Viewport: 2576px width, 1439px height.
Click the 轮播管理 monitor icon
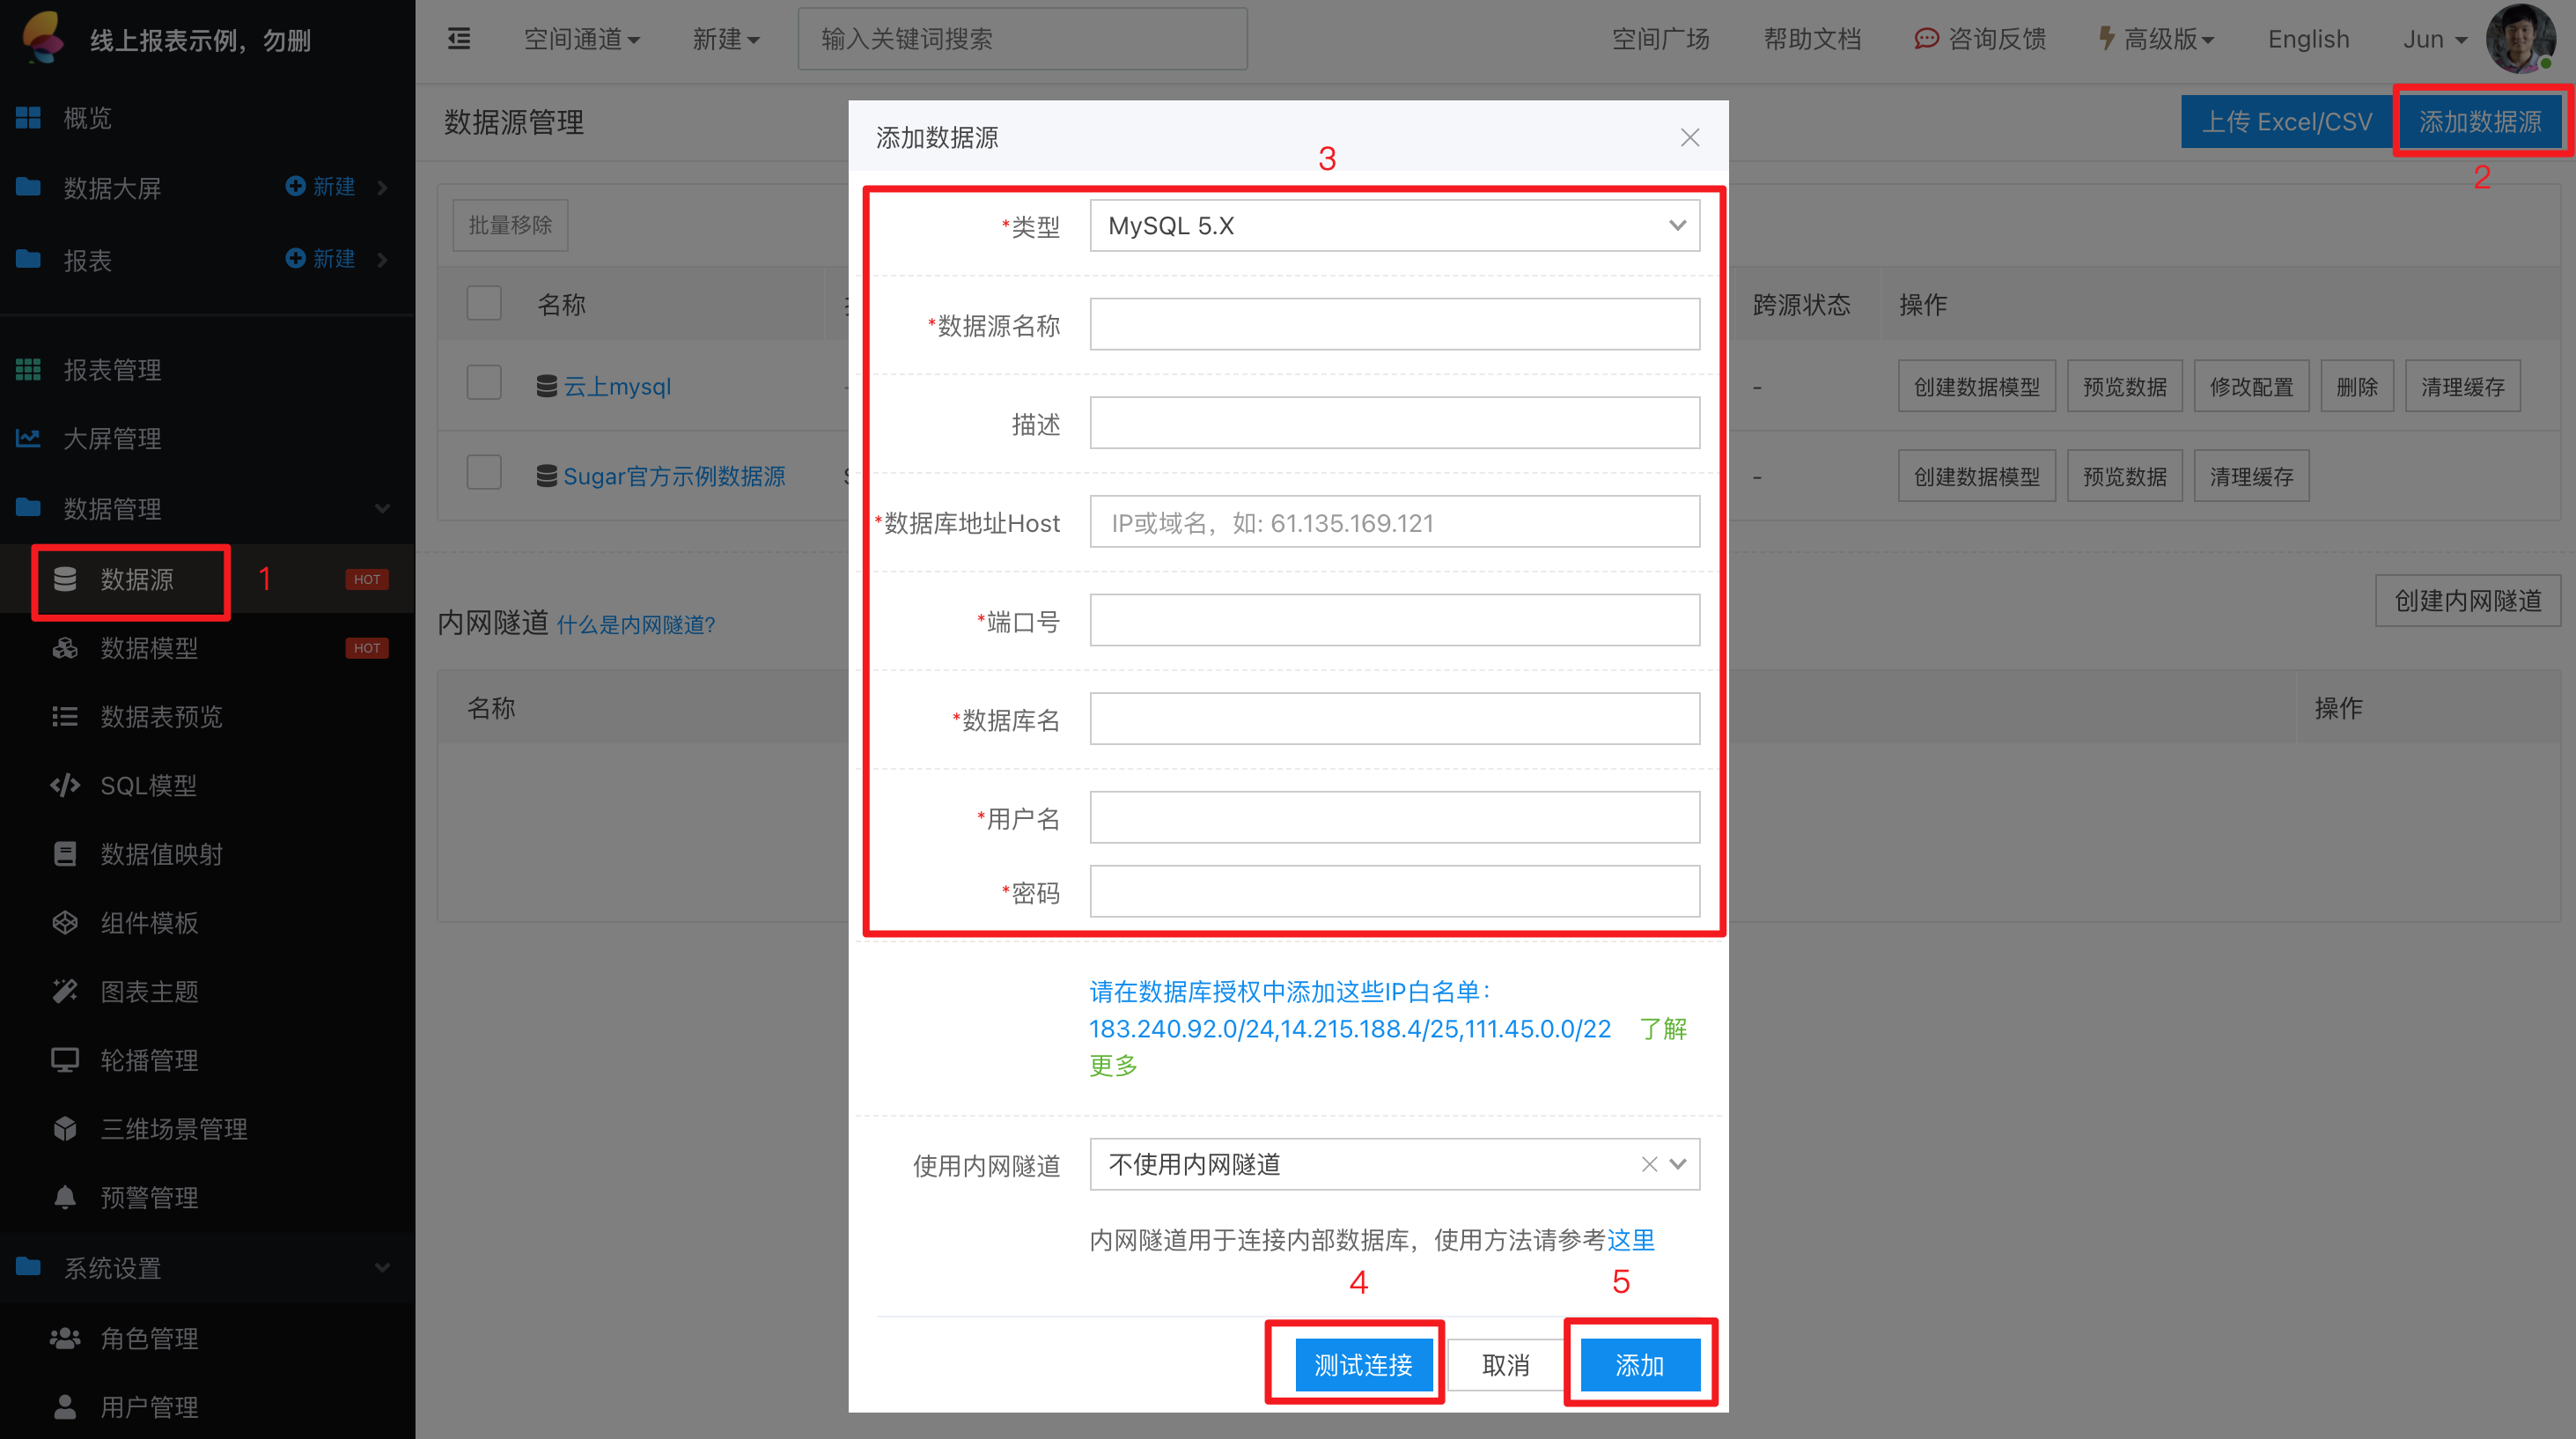click(x=65, y=1060)
